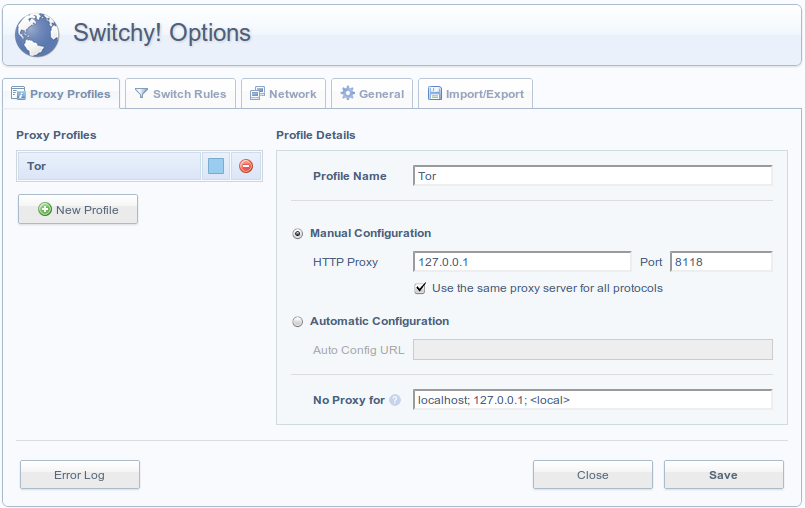
Task: Click the help question mark beside No Proxy for
Action: (x=395, y=400)
